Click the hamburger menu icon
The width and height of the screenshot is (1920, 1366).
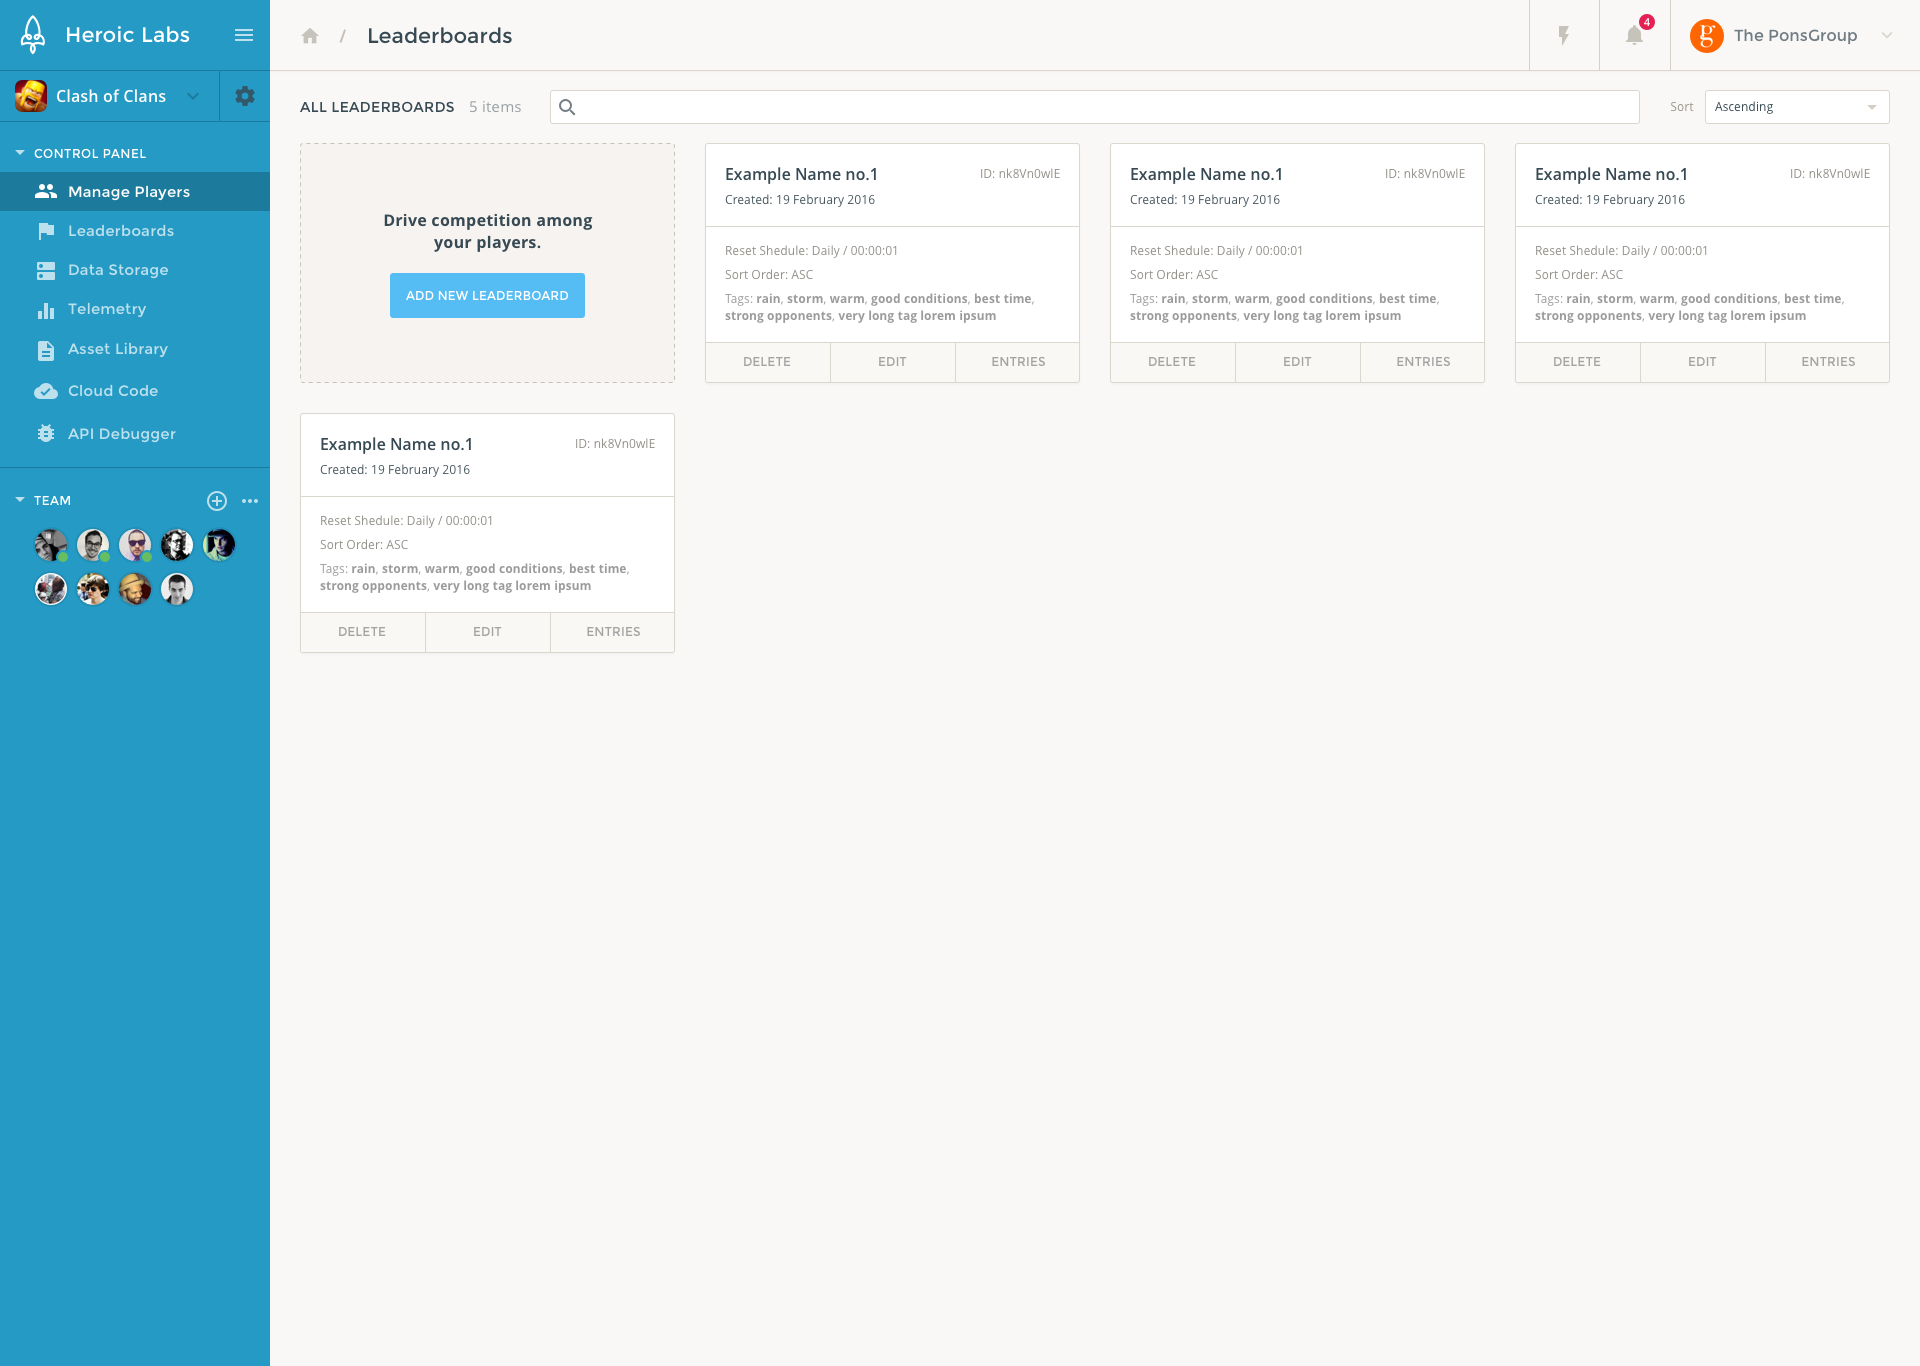click(x=243, y=35)
